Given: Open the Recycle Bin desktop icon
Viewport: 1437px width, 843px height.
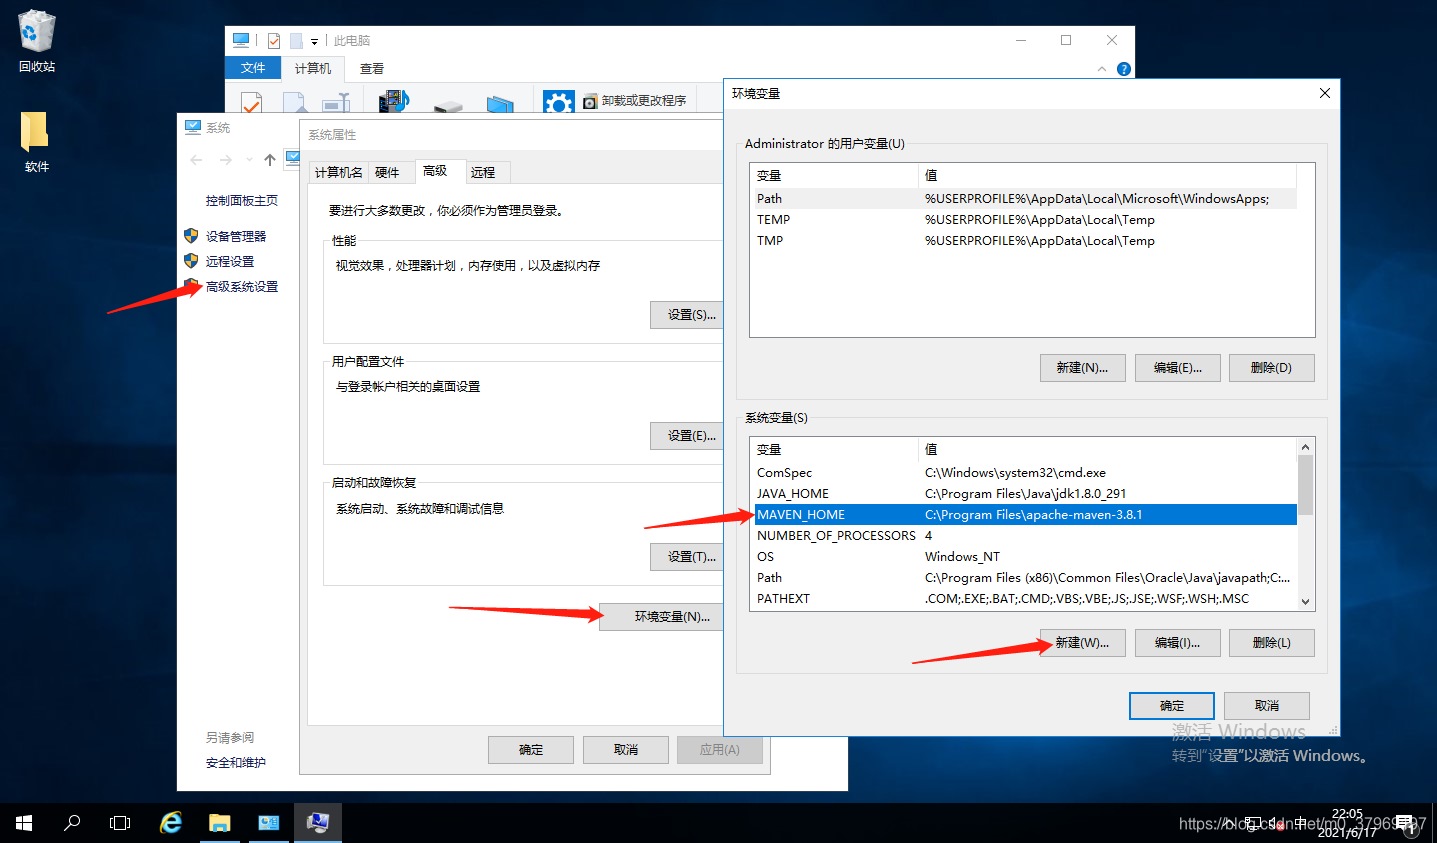Looking at the screenshot, I should tap(36, 40).
